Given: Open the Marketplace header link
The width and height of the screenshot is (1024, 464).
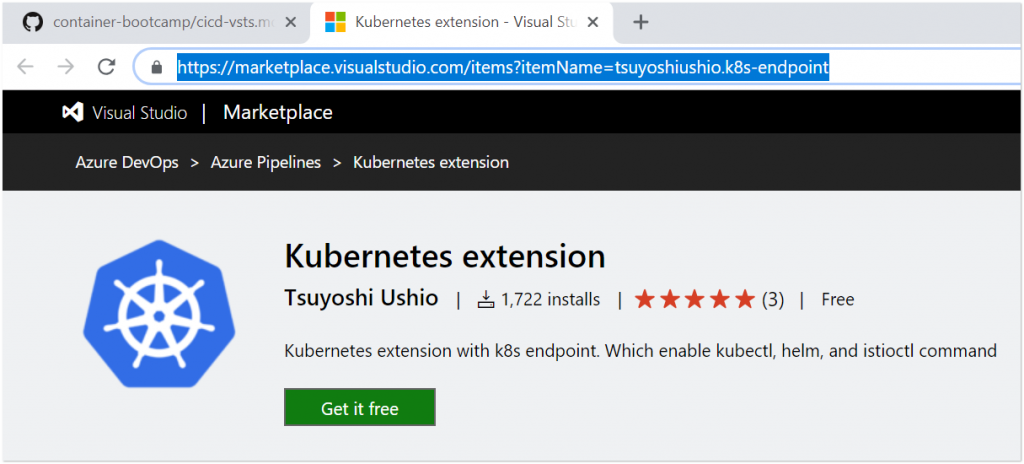Looking at the screenshot, I should 278,113.
